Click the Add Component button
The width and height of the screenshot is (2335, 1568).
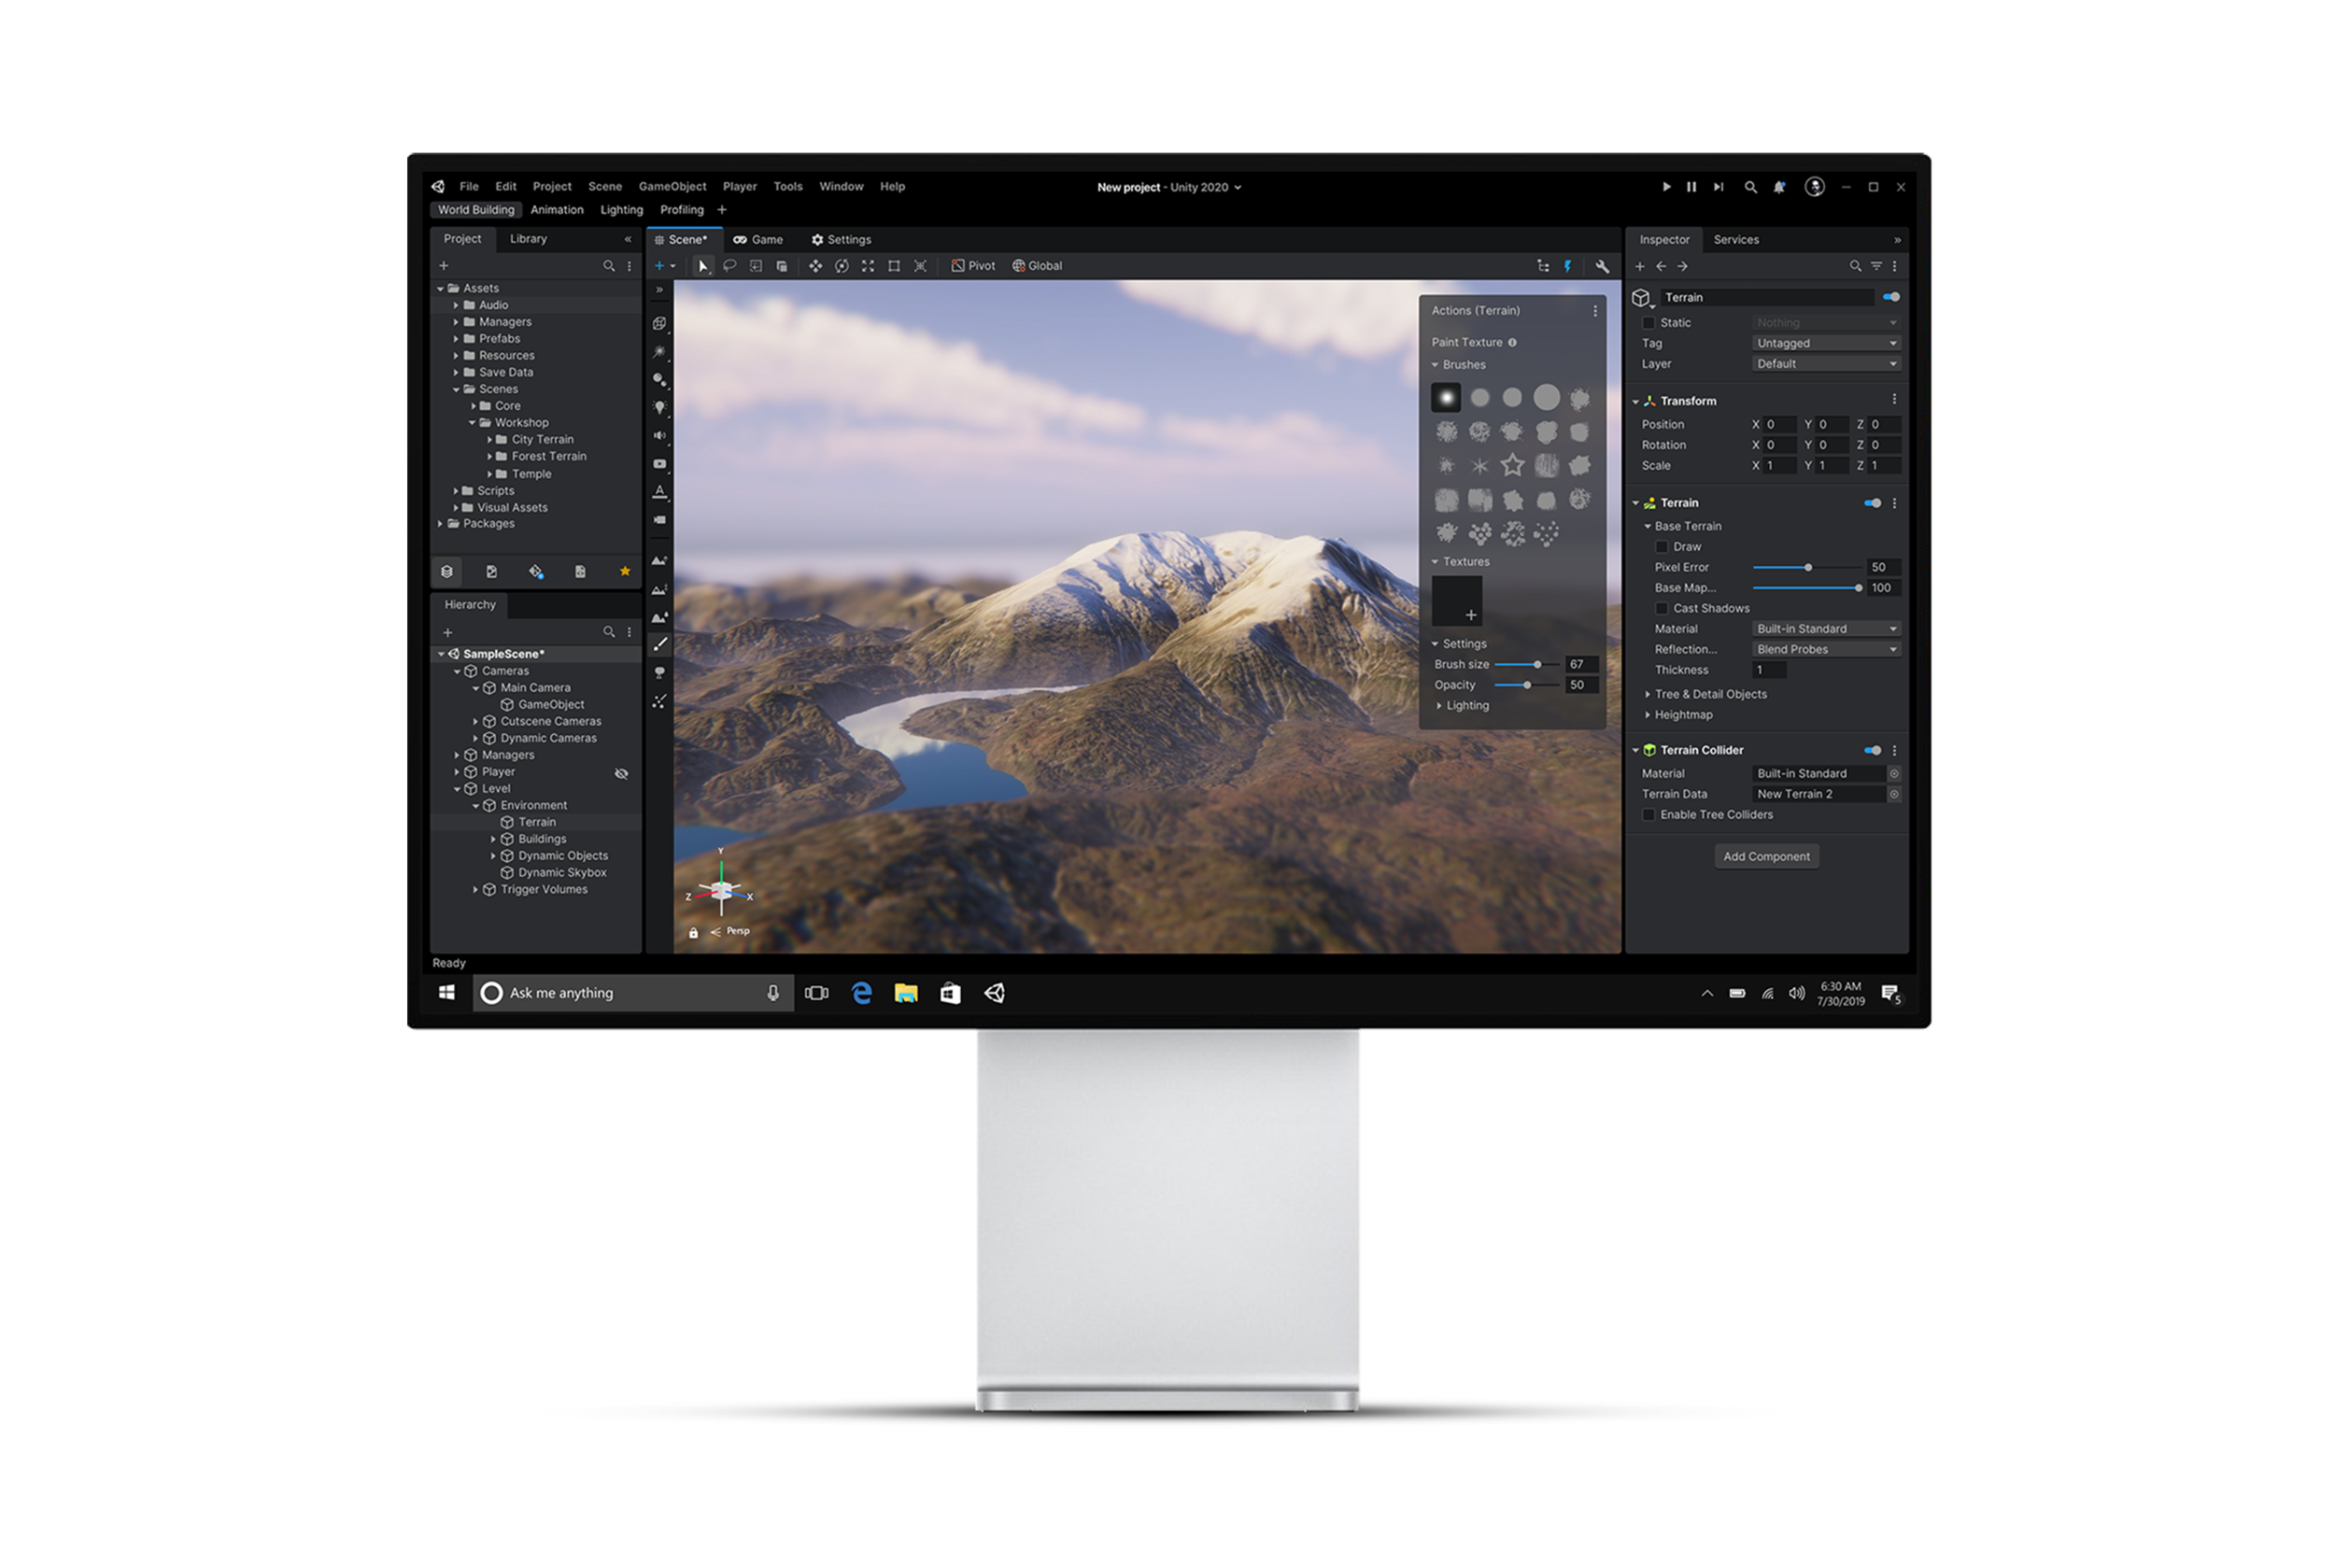(x=1766, y=856)
